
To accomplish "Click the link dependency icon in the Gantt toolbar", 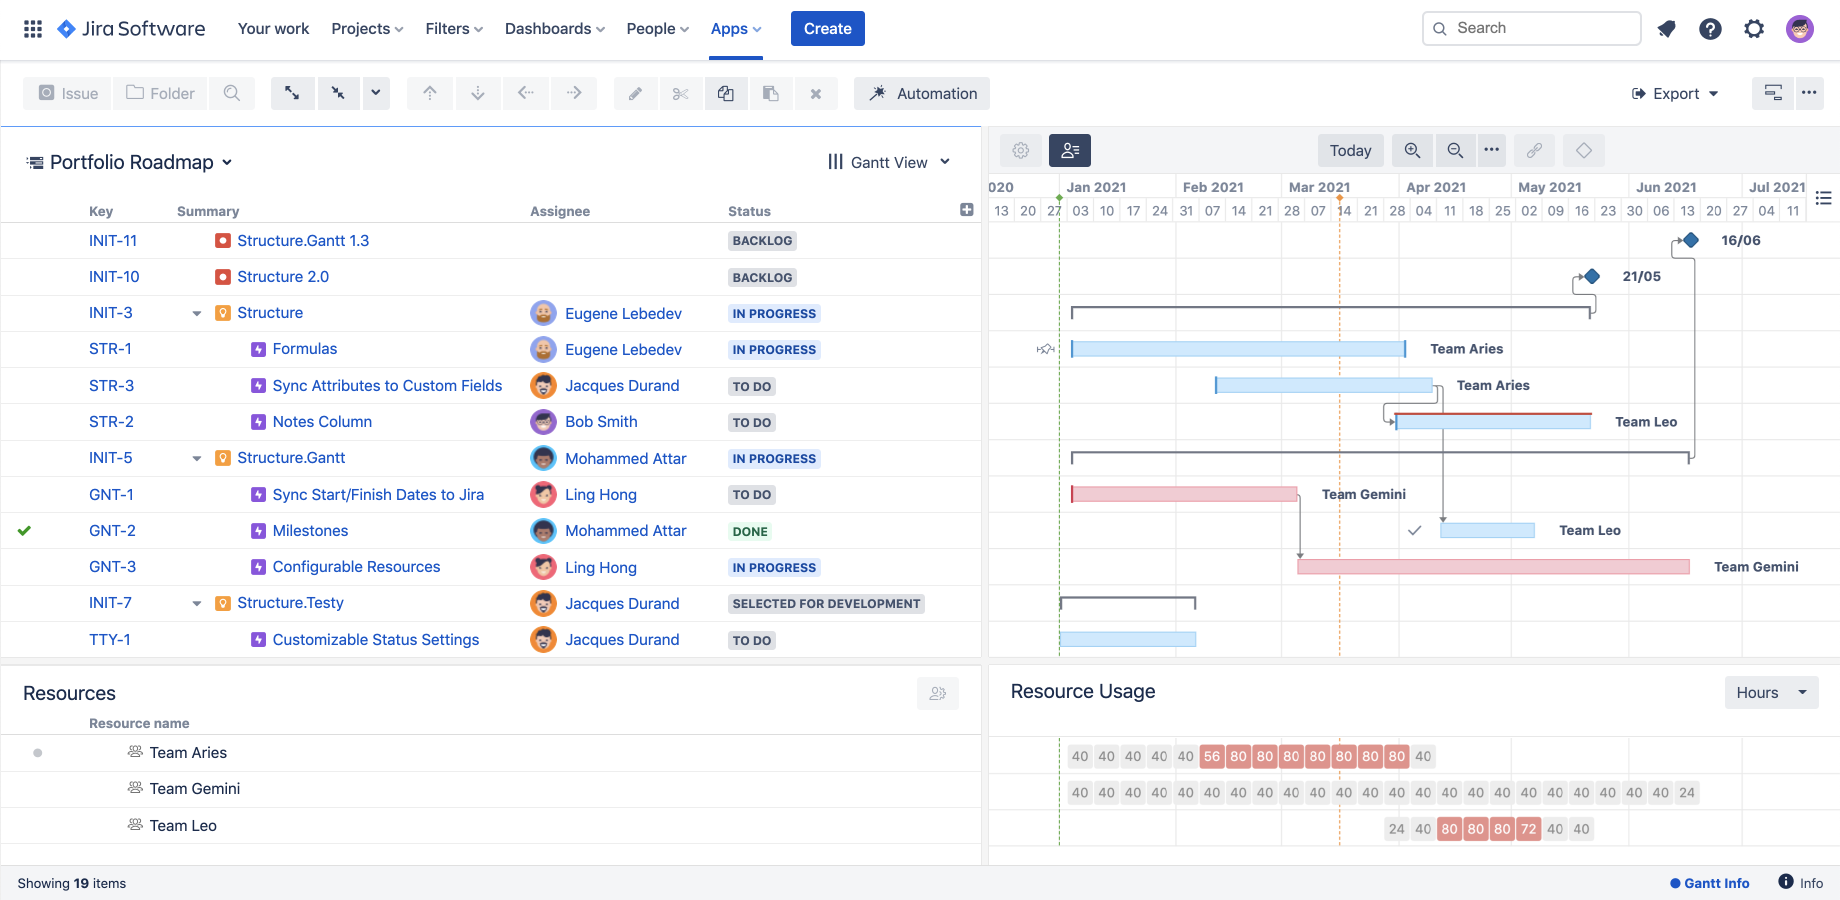I will coord(1535,150).
